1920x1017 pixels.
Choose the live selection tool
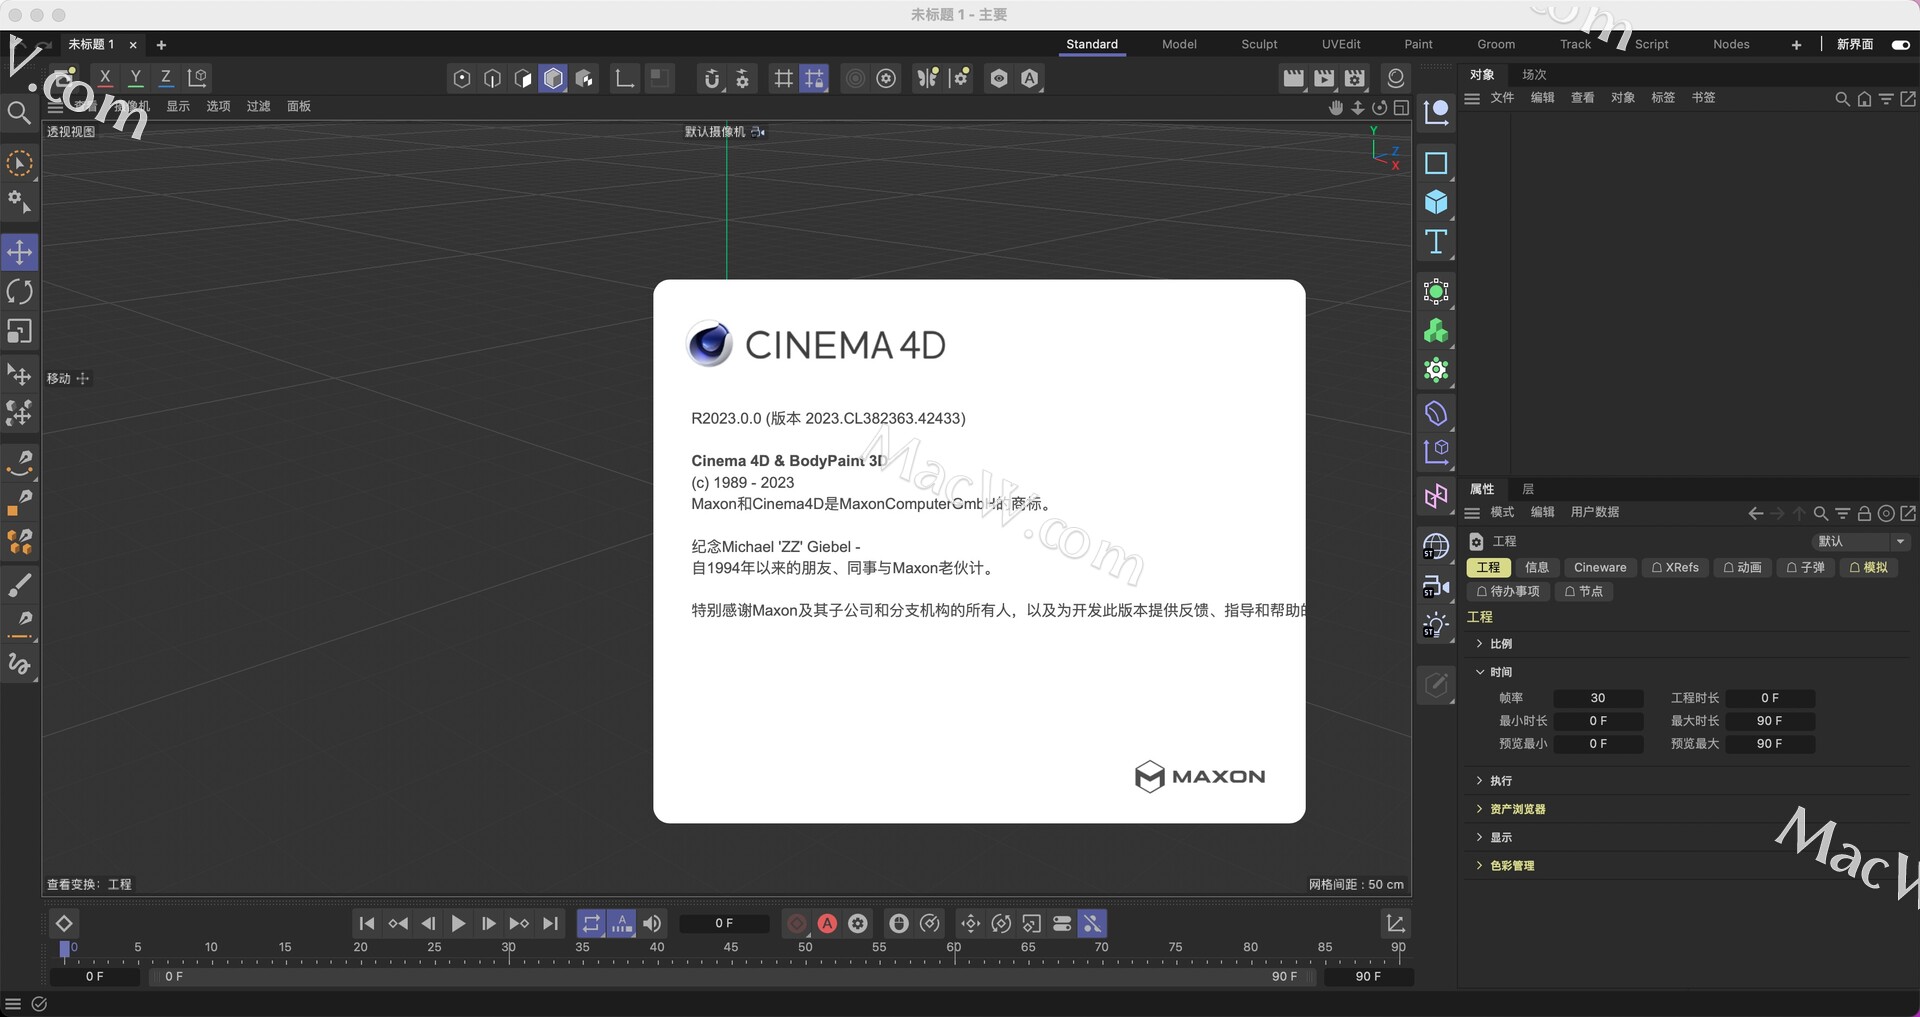20,163
